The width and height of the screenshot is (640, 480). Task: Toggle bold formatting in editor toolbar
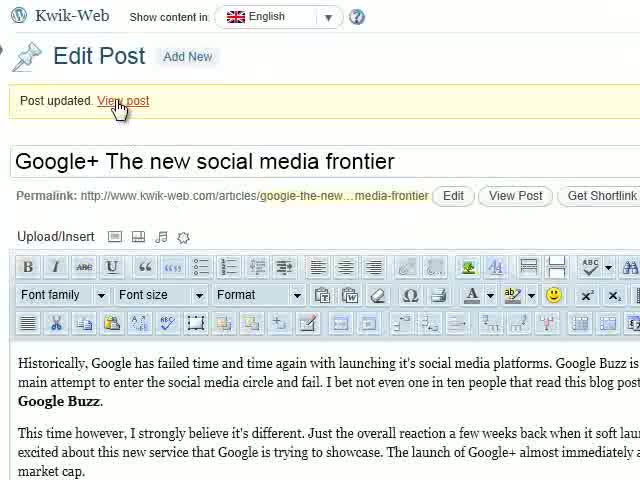click(28, 267)
